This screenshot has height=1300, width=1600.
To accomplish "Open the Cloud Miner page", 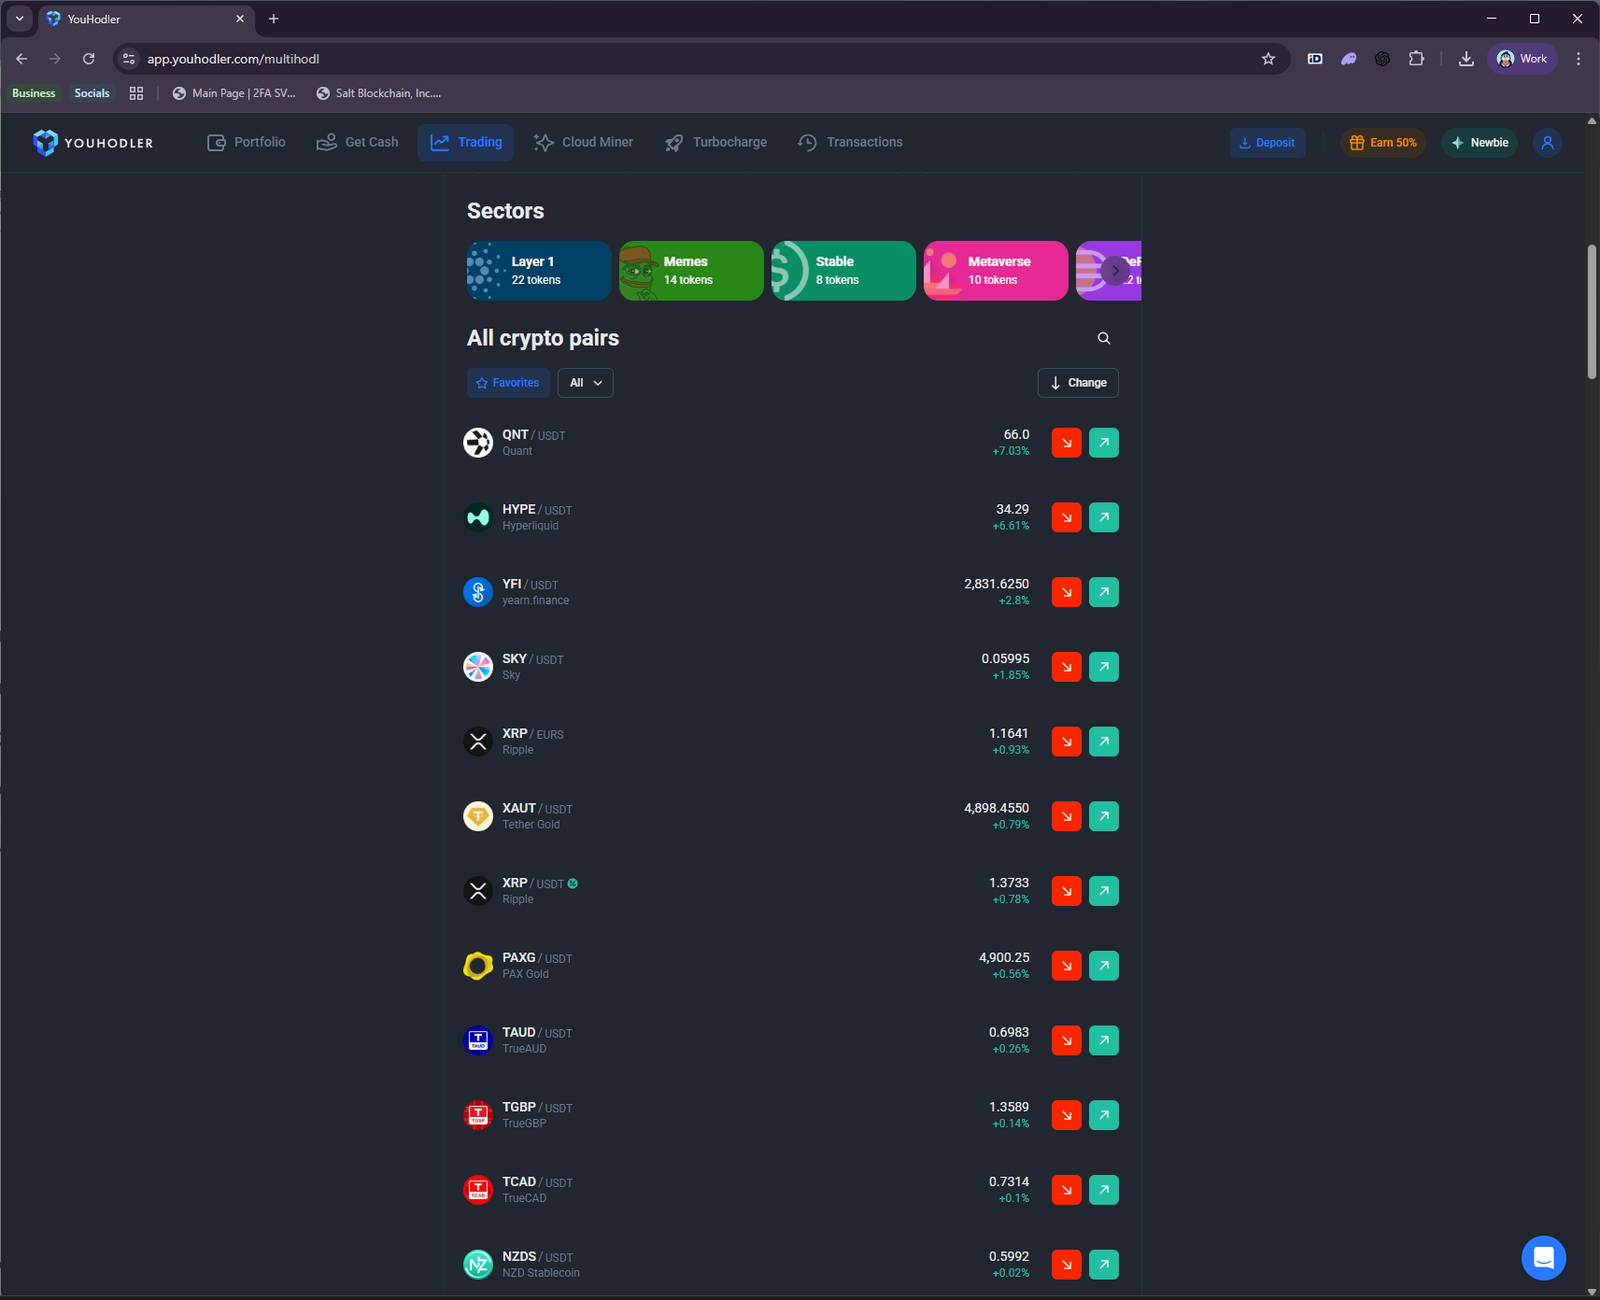I will 584,142.
